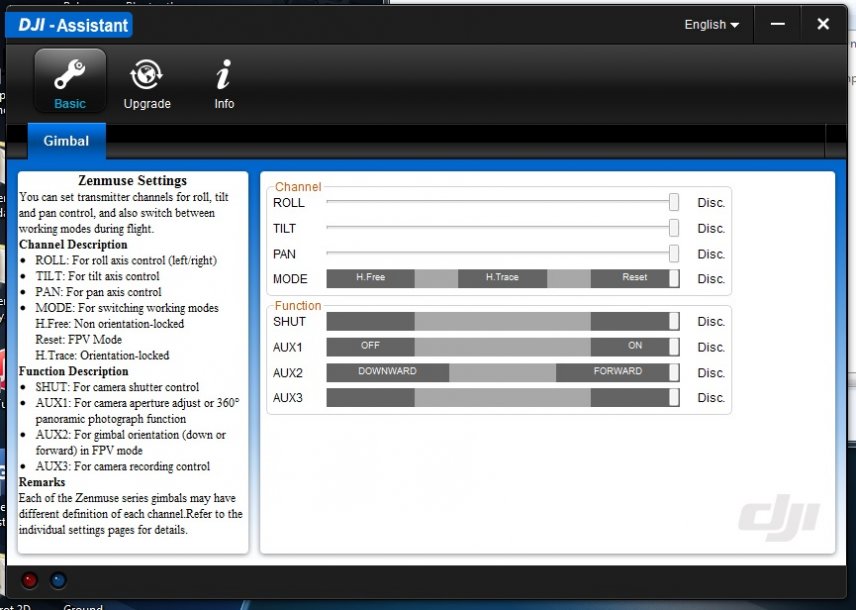Click the TILT row Disc. status
The image size is (856, 610).
pyautogui.click(x=711, y=228)
